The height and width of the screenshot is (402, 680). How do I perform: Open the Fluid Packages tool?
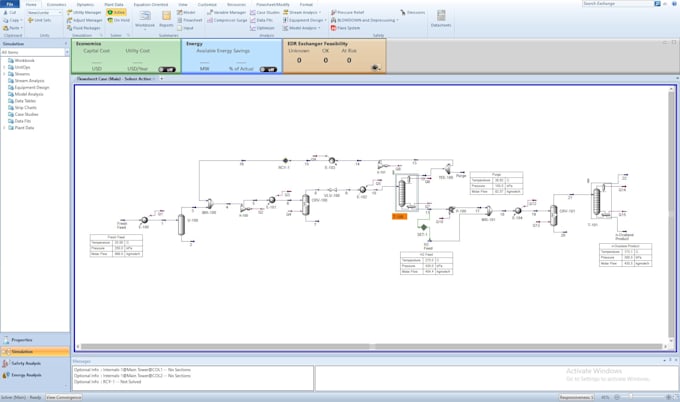(x=85, y=27)
